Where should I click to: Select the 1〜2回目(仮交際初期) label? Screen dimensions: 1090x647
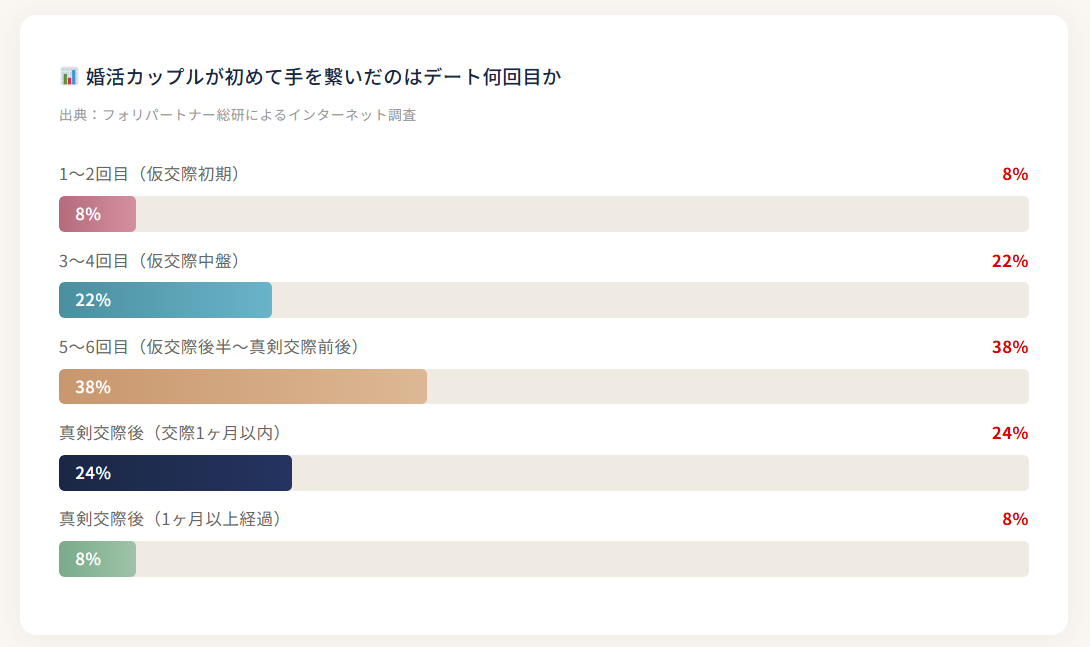[150, 174]
